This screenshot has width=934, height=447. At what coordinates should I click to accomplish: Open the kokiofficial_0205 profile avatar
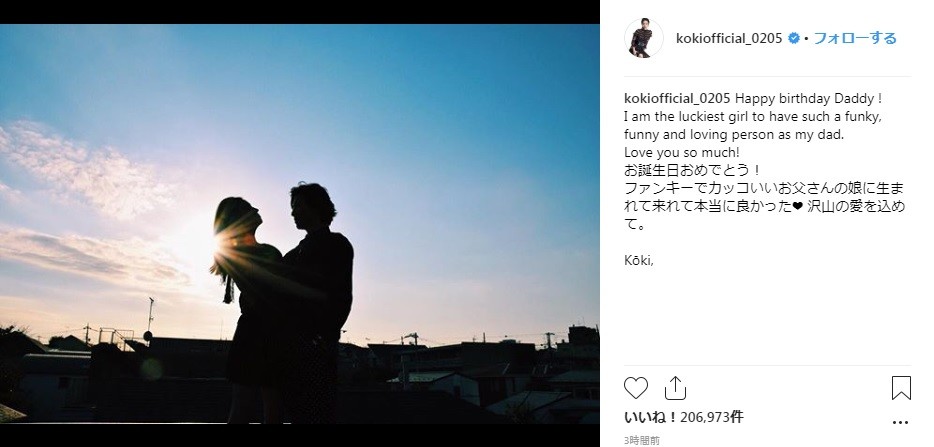[643, 38]
